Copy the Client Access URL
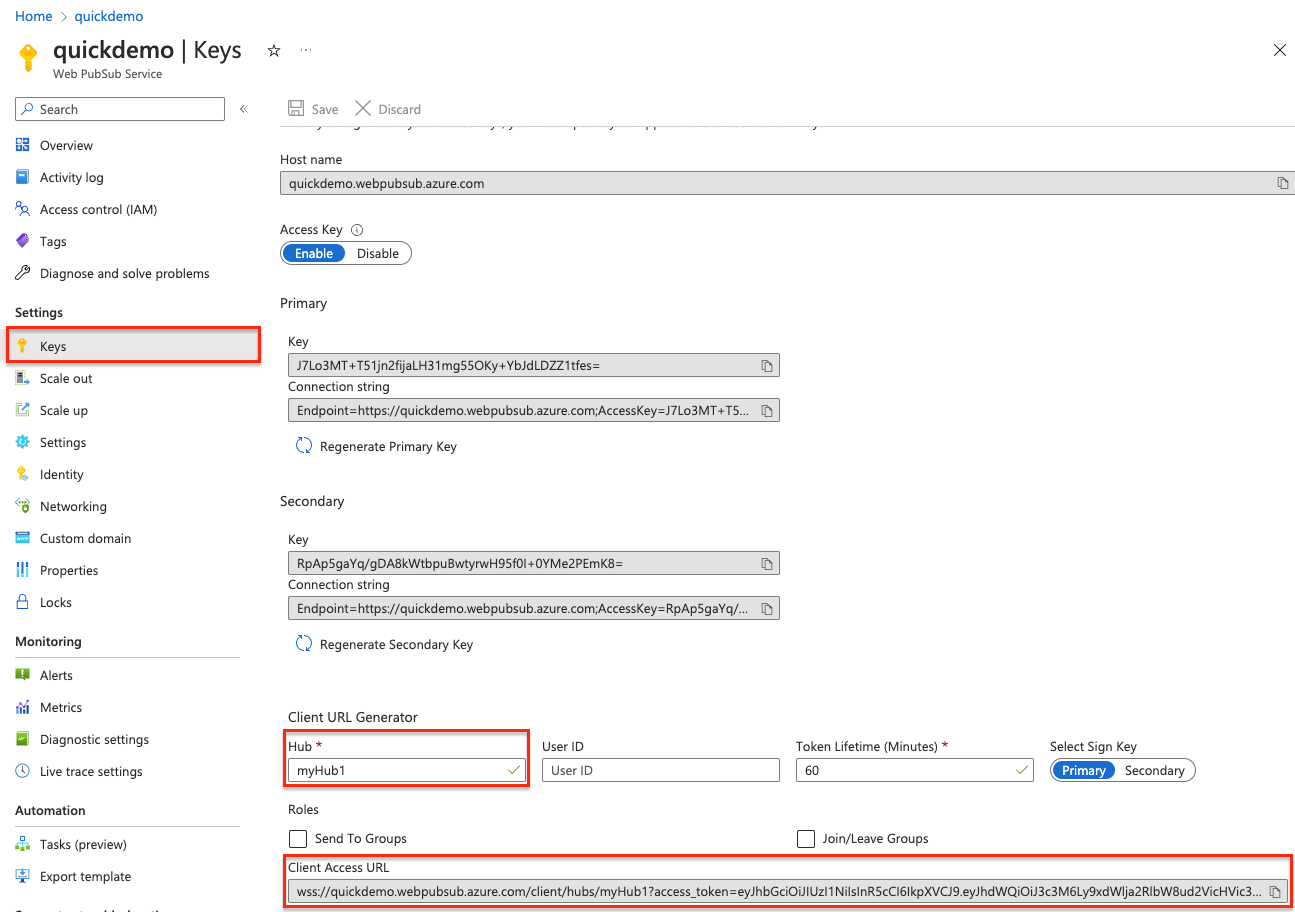Viewport: 1295px width, 912px height. pos(1274,891)
